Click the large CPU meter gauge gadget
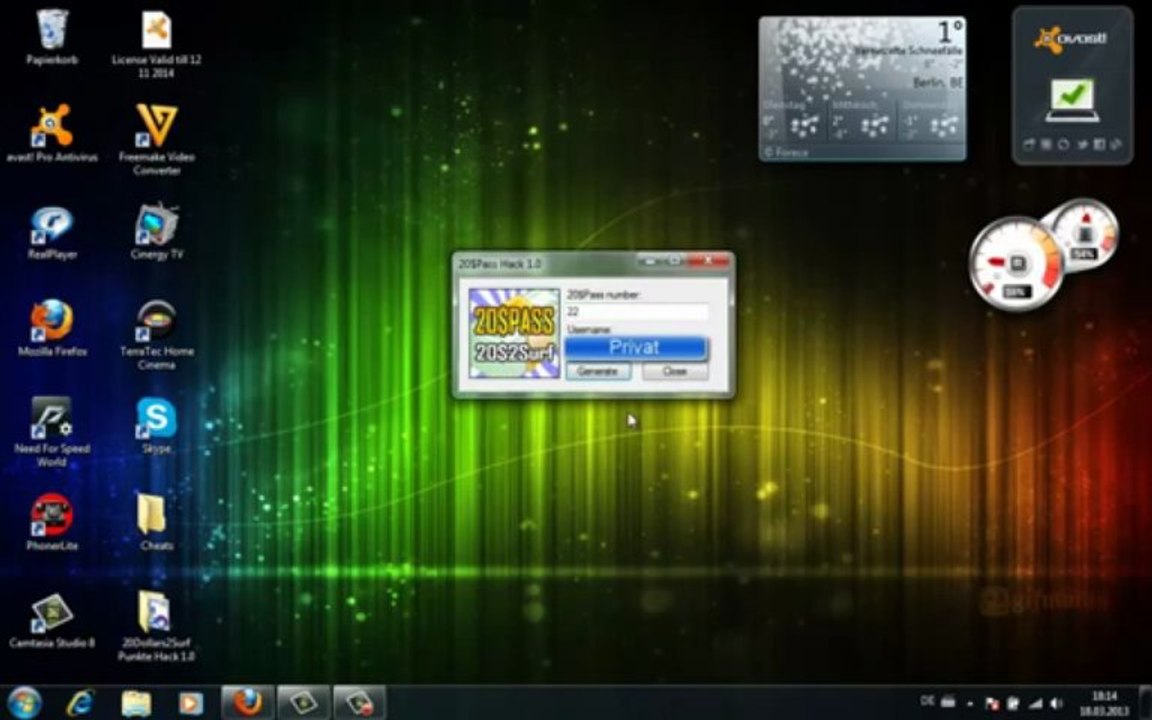1152x720 pixels. pyautogui.click(x=1016, y=263)
